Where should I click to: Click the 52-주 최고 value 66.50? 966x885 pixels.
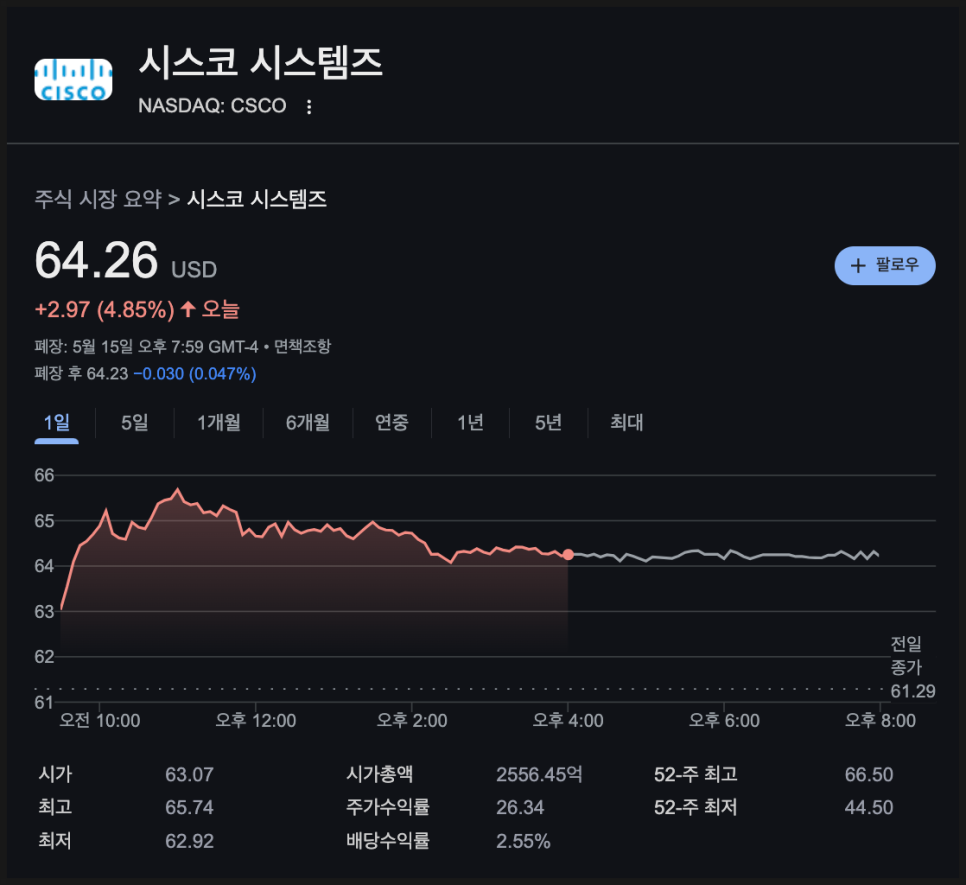869,774
